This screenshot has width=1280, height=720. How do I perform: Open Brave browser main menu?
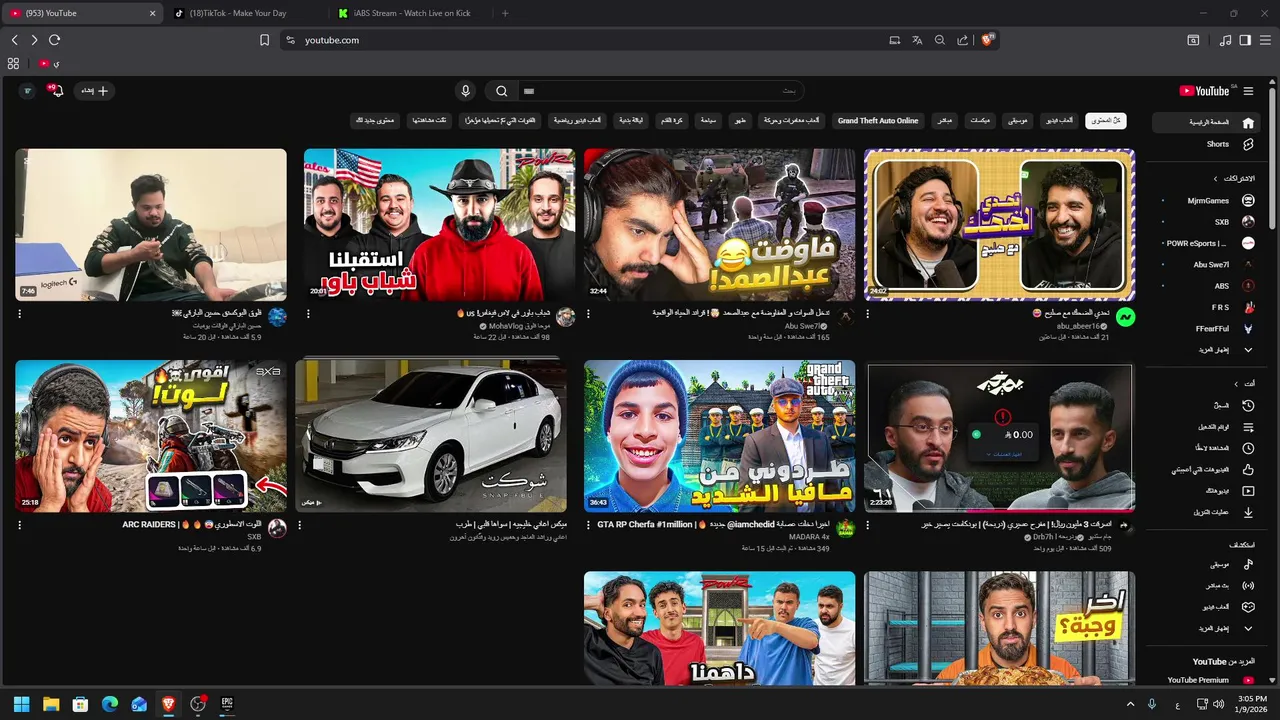click(1265, 40)
